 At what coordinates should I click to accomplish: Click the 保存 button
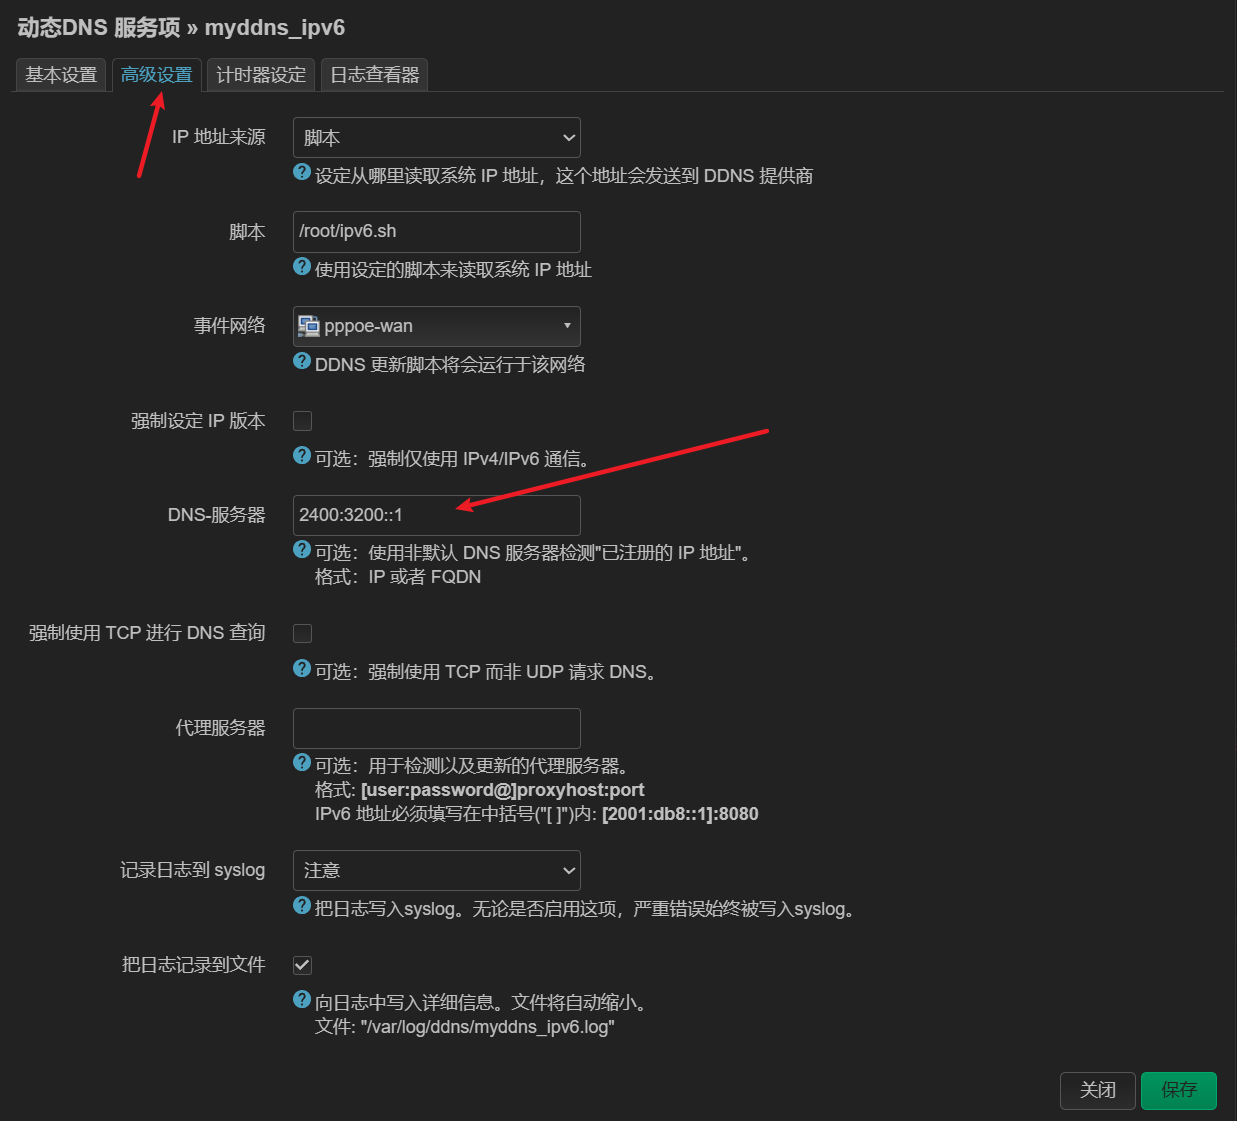pyautogui.click(x=1178, y=1090)
